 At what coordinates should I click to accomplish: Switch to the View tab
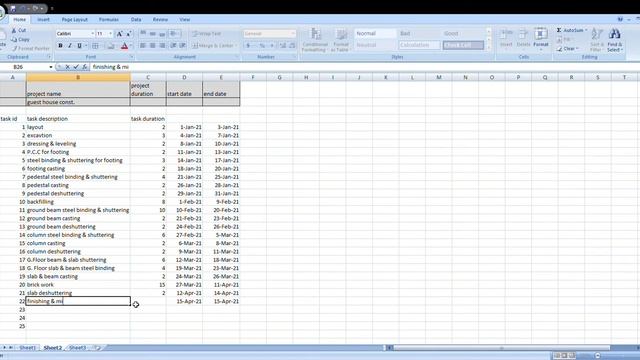click(x=184, y=20)
